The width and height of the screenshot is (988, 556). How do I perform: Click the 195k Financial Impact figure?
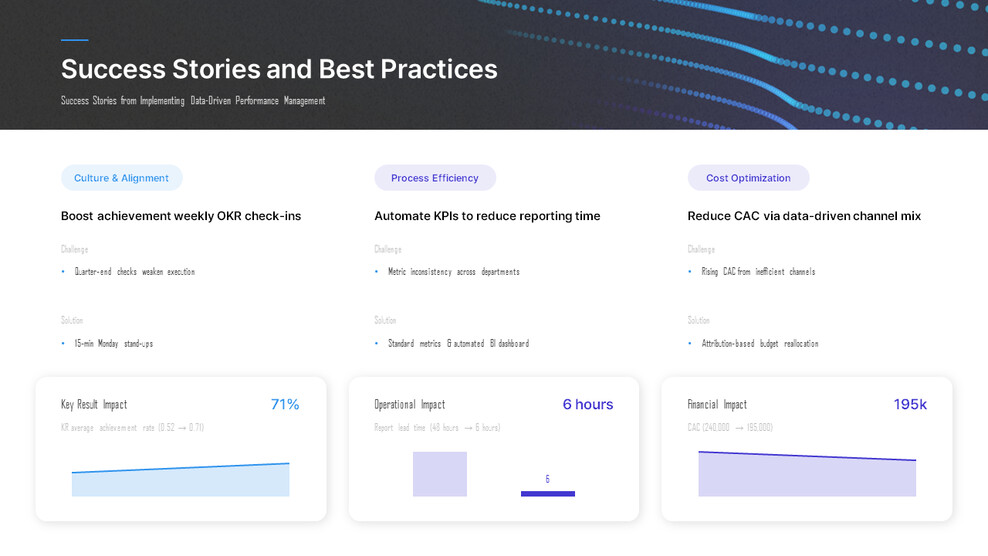910,405
